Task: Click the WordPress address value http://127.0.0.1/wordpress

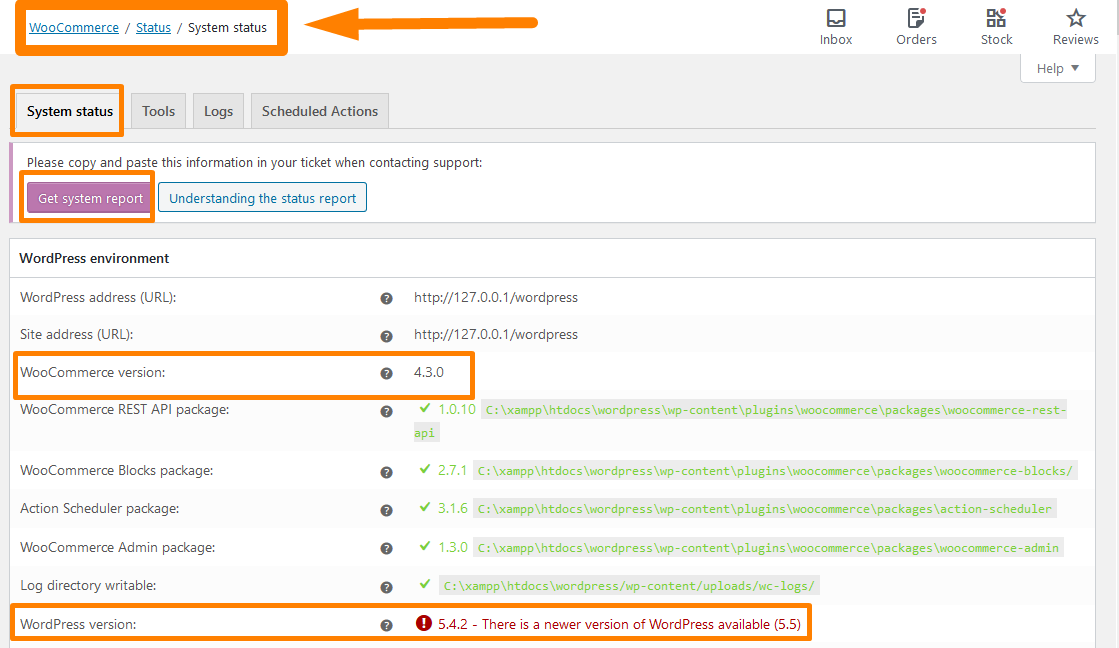Action: 496,298
